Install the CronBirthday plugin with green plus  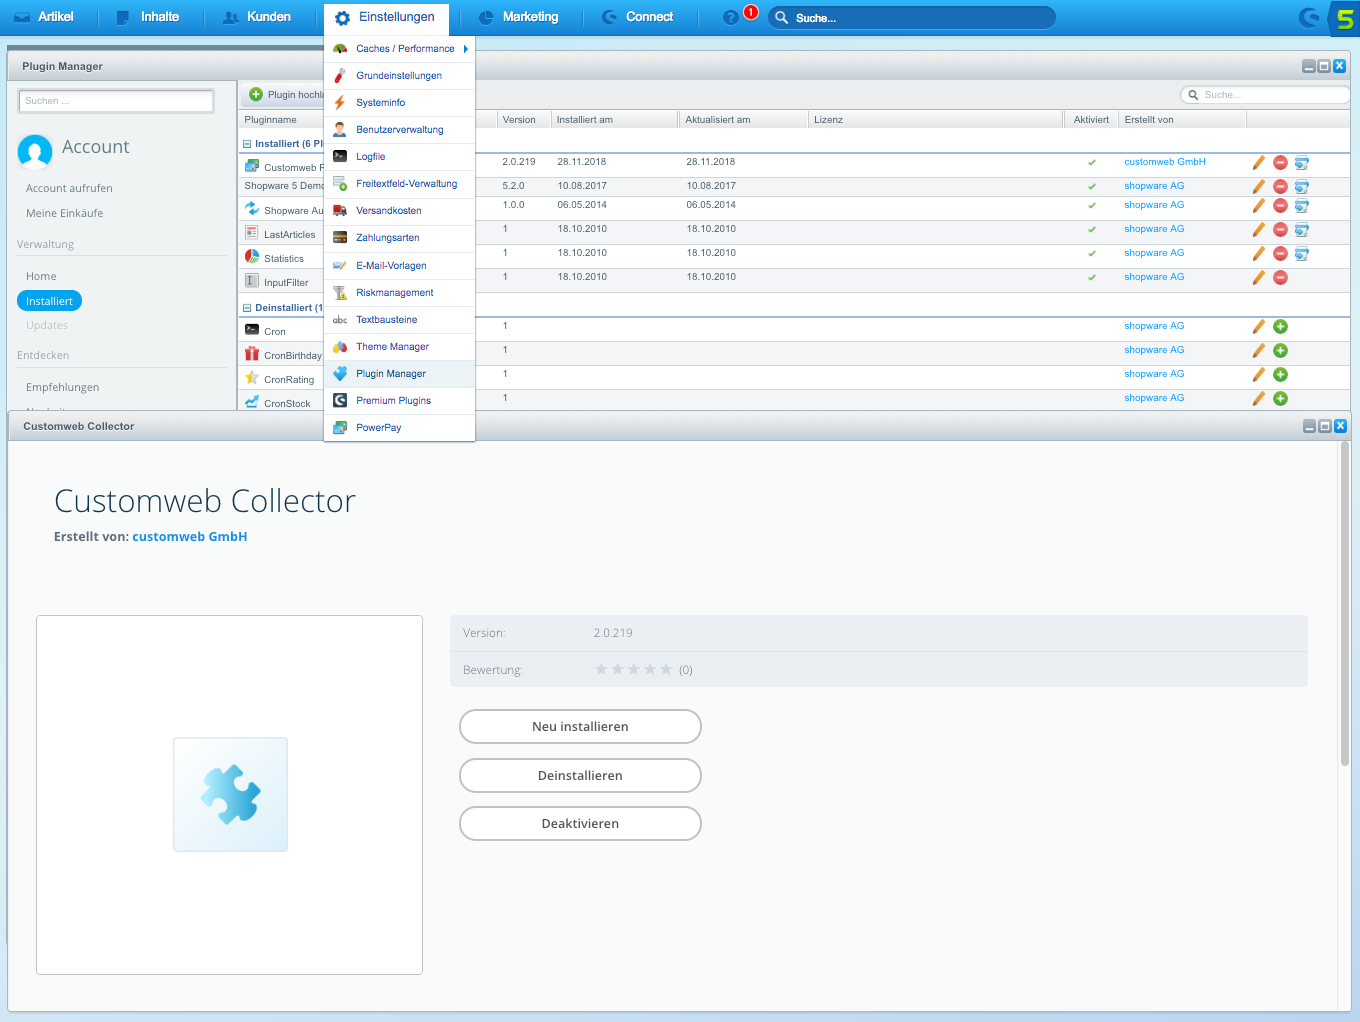1280,350
